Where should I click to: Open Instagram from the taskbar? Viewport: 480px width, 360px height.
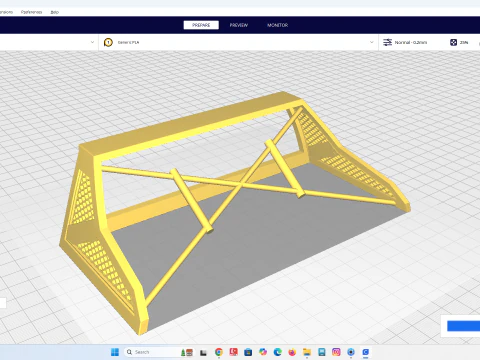[x=336, y=352]
